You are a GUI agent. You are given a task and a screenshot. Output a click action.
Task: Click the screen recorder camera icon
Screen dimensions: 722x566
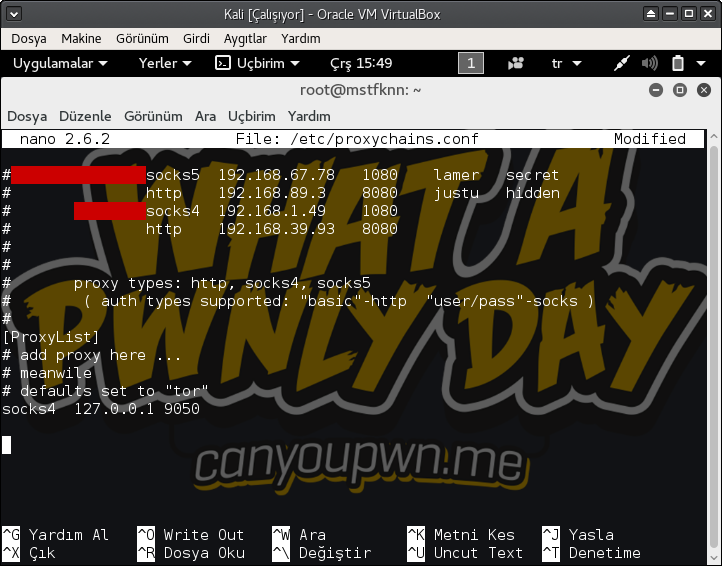click(x=516, y=63)
